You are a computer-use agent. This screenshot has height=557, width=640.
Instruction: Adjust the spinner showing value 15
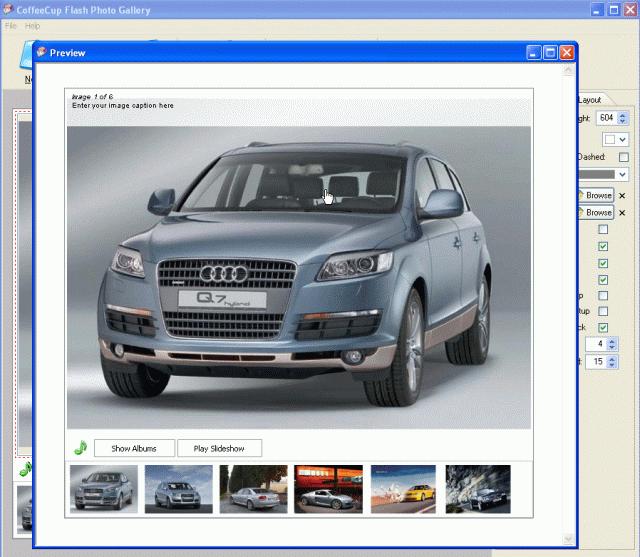[x=611, y=362]
